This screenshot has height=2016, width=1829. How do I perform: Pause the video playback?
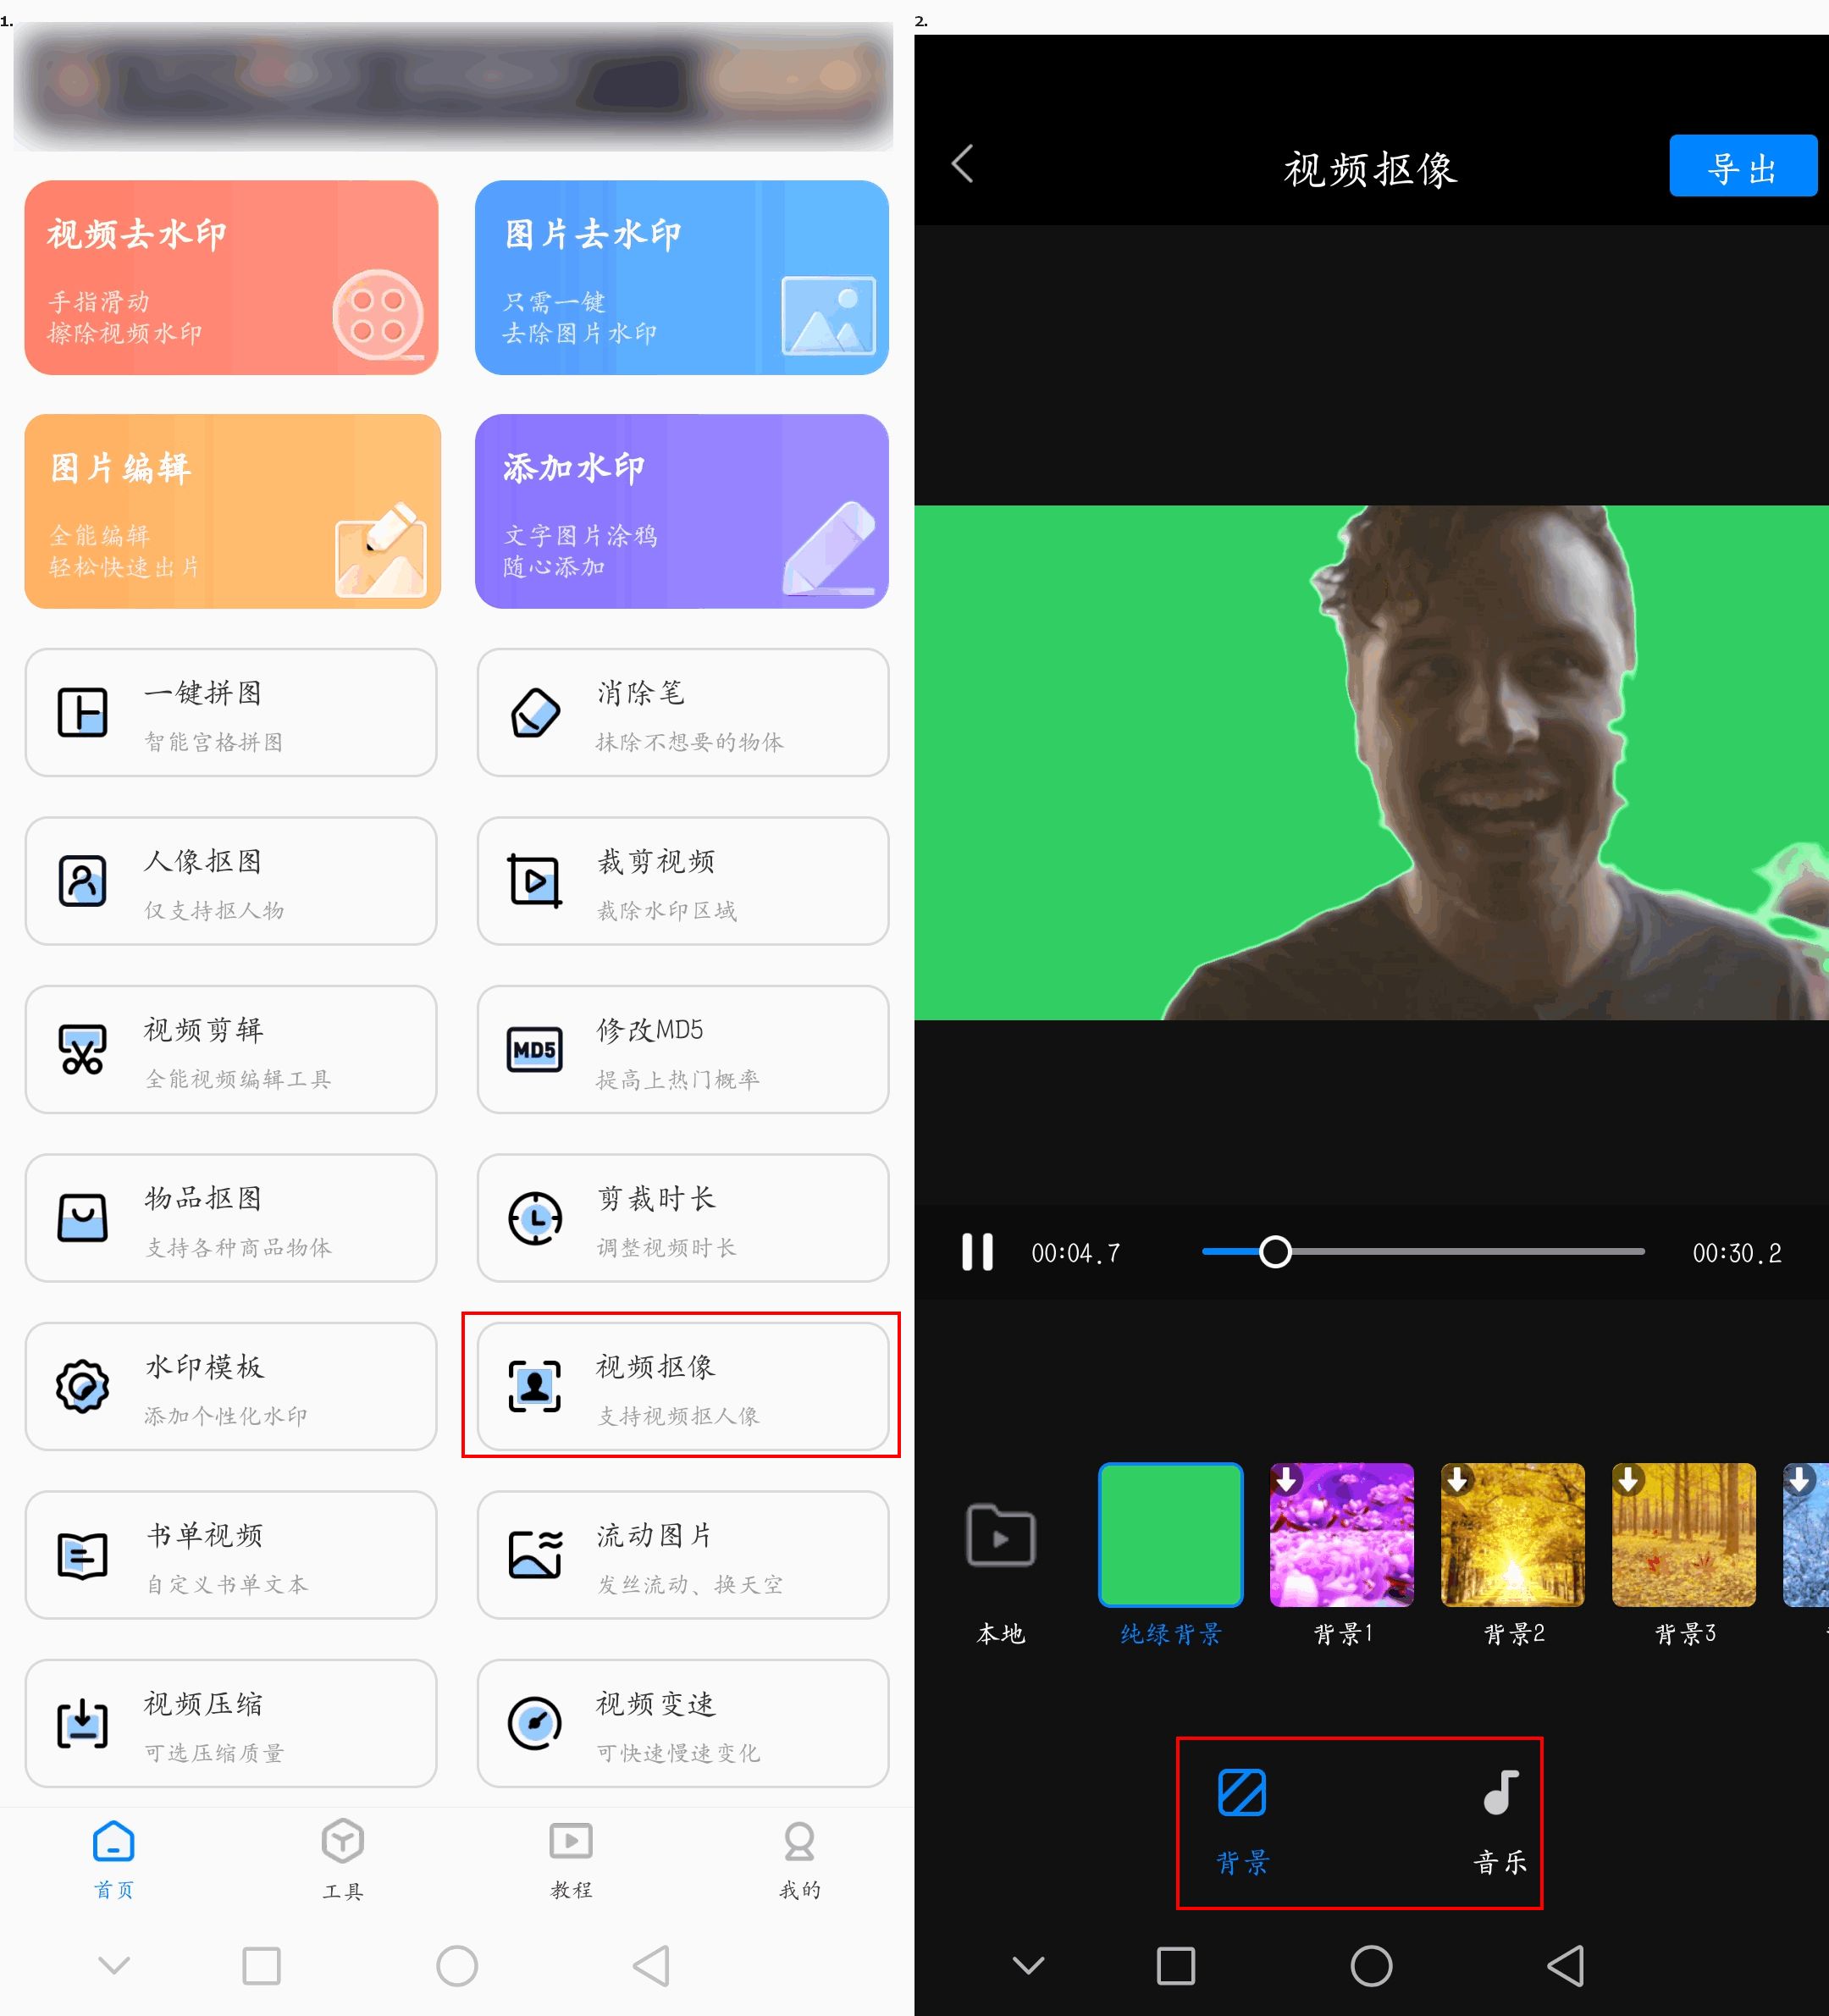pyautogui.click(x=977, y=1252)
